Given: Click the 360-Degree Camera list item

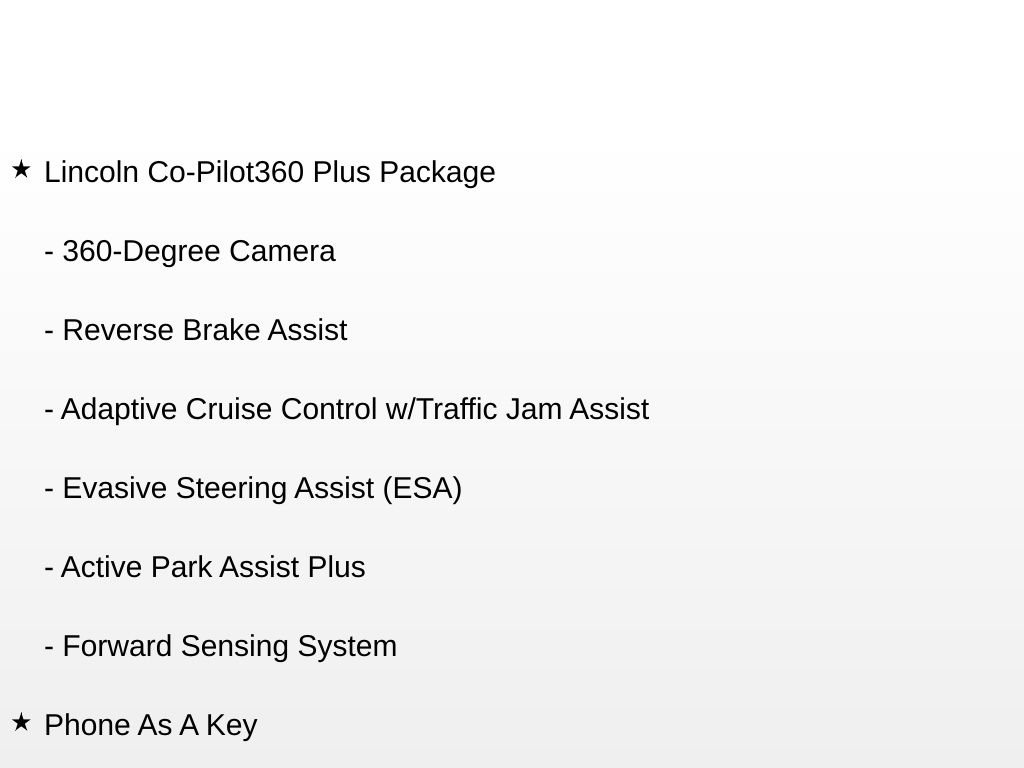Looking at the screenshot, I should (190, 251).
